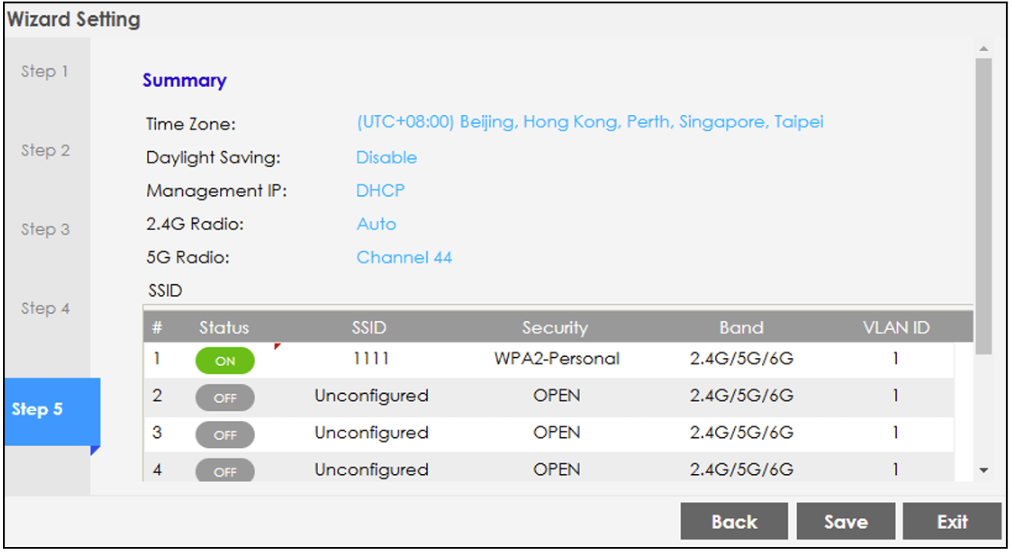Viewport: 1012px width, 552px height.
Task: Click the time zone value text
Action: coord(590,123)
